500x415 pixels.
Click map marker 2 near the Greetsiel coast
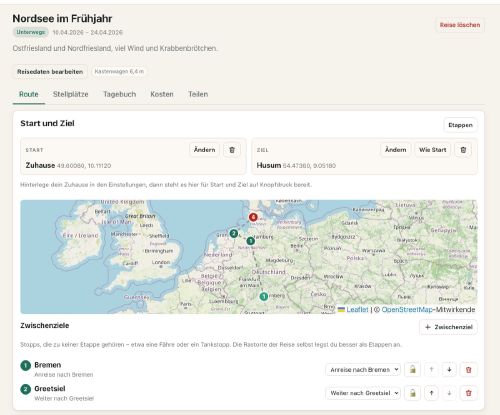234,233
